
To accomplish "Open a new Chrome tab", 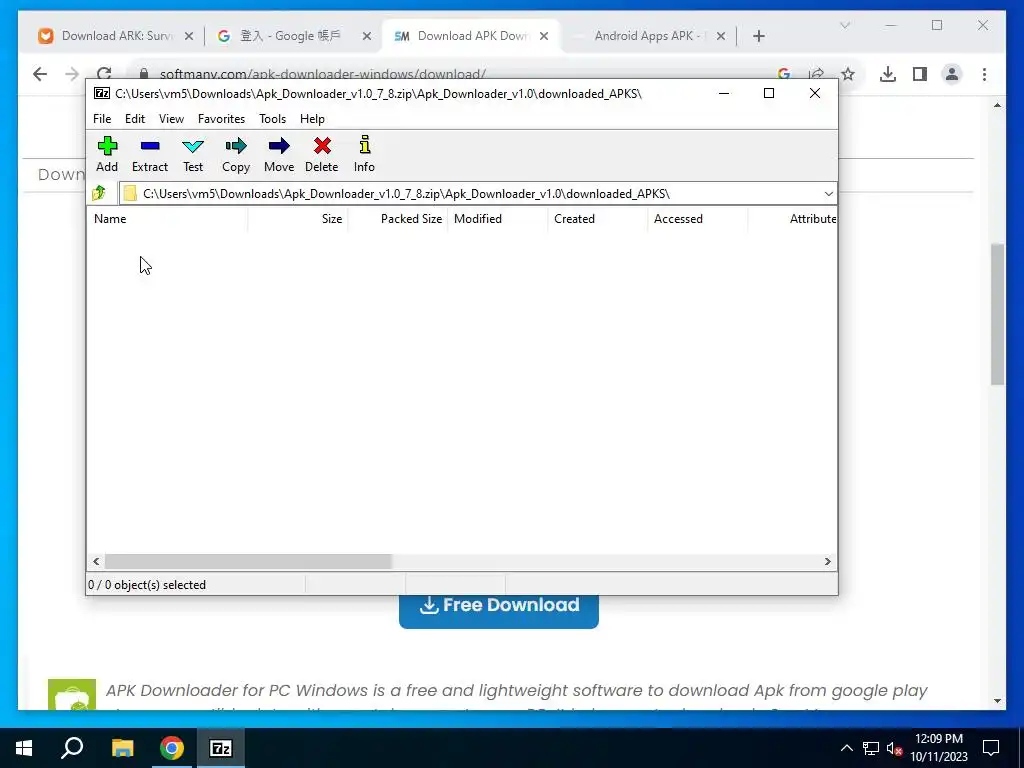I will point(759,36).
